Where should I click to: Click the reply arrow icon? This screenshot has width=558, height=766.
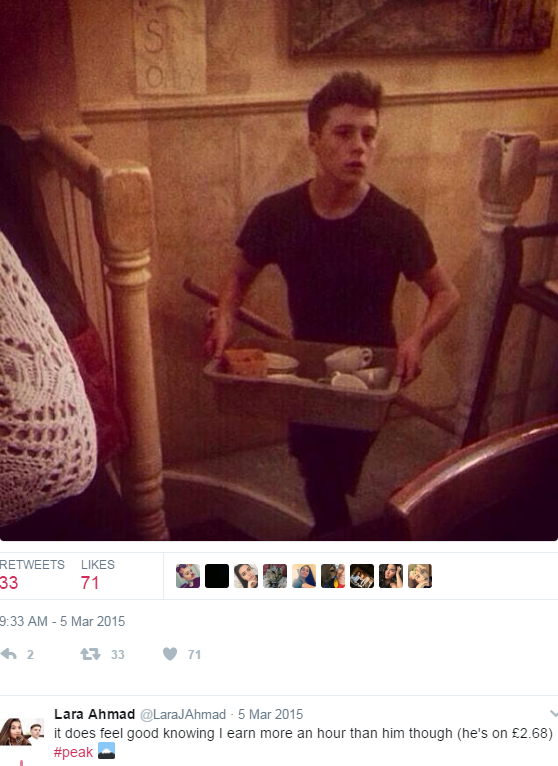coord(8,654)
